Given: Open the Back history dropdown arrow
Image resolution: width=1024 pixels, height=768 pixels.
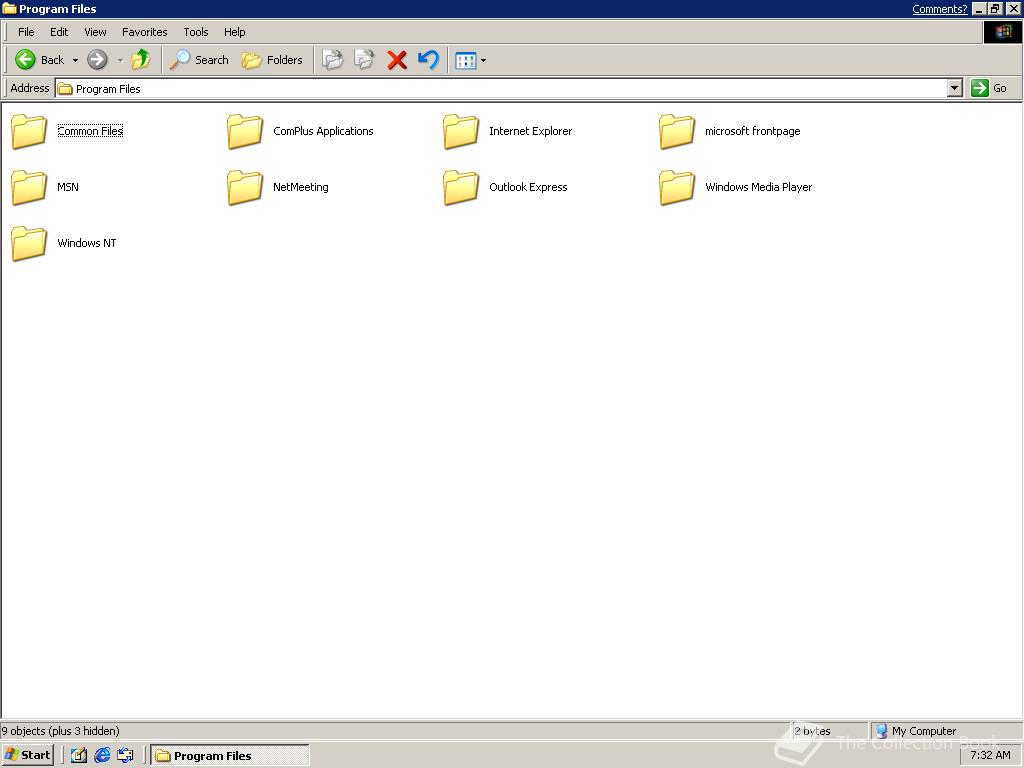Looking at the screenshot, I should [75, 61].
